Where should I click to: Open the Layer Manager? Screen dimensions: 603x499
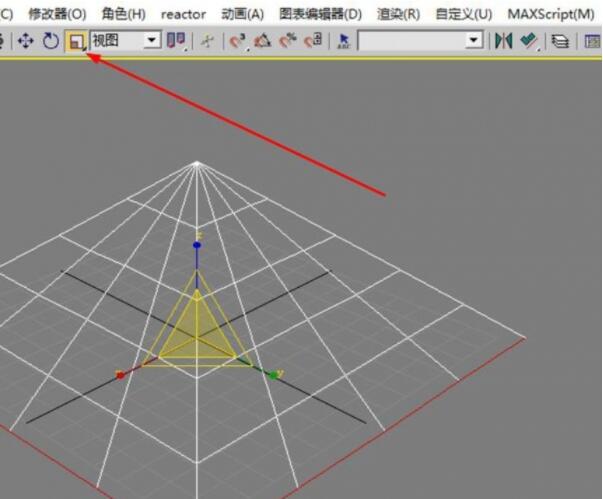[x=561, y=41]
